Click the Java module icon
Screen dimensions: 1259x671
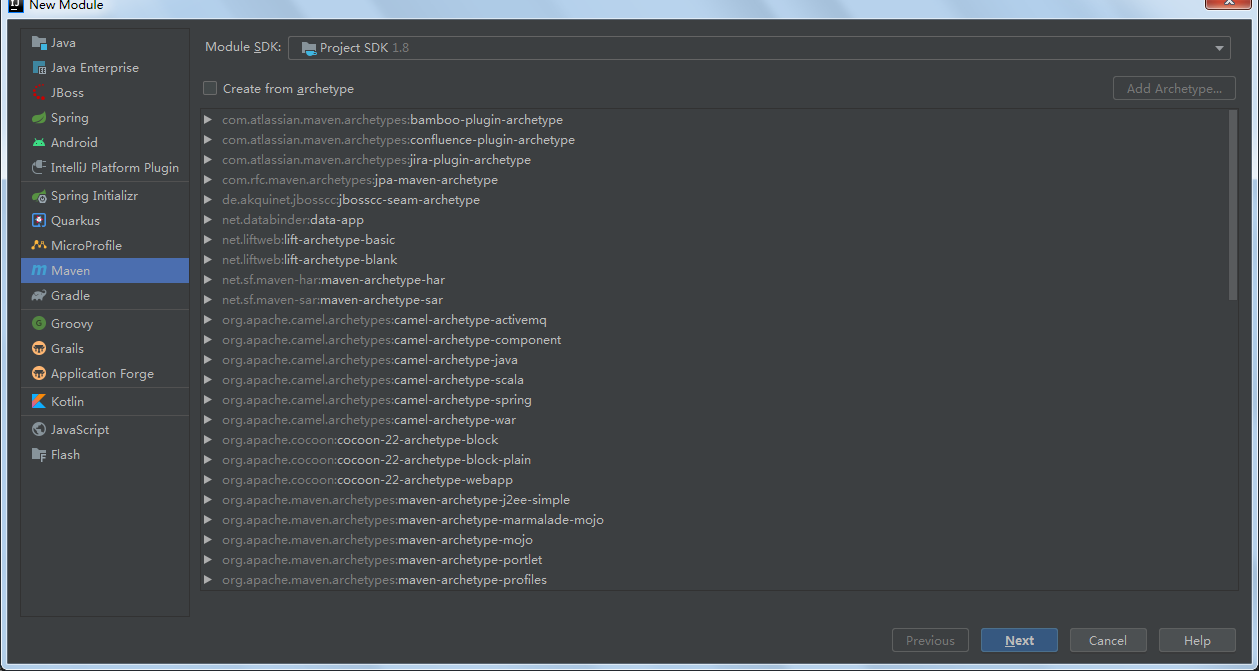(x=39, y=43)
